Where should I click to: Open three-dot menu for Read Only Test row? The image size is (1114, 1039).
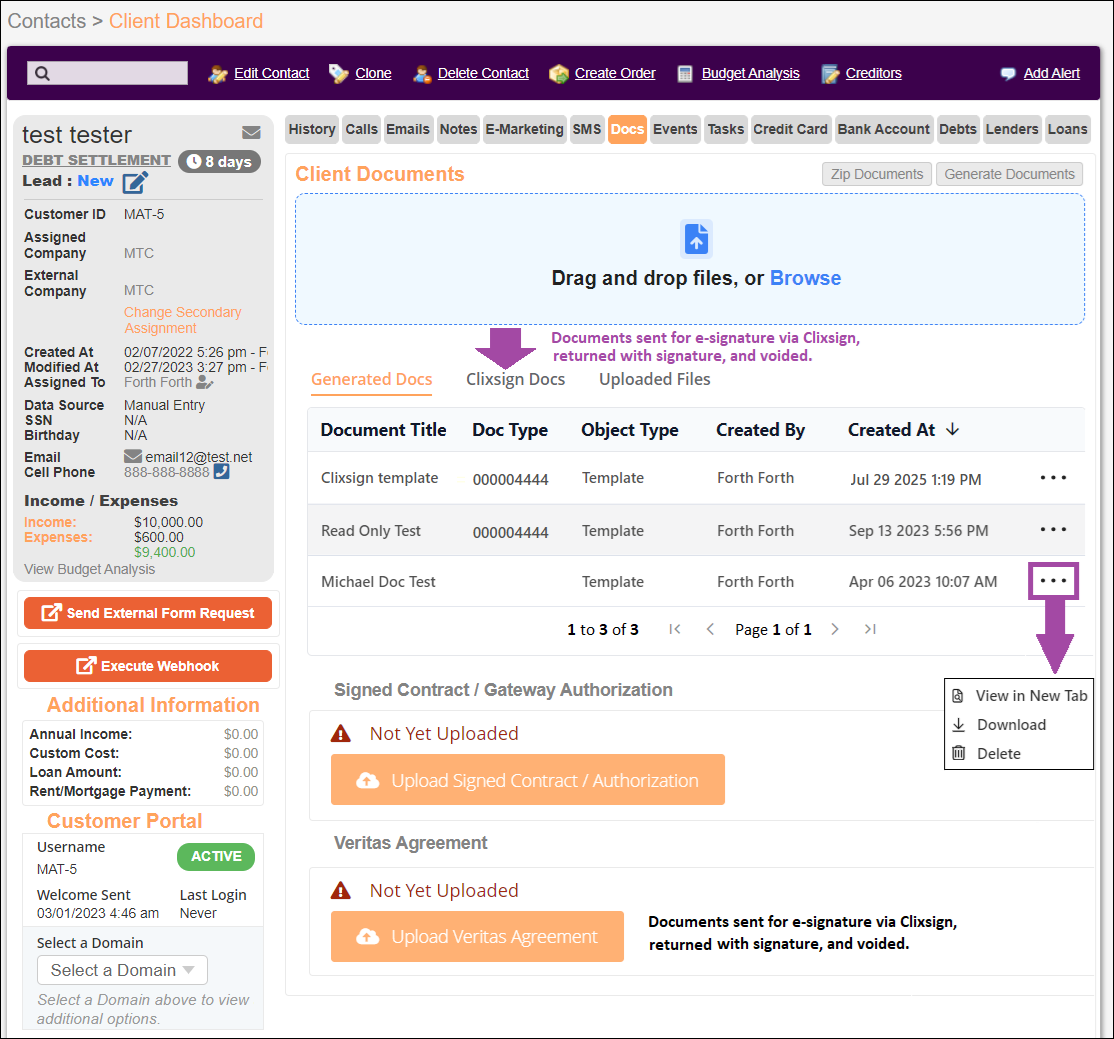pos(1053,529)
